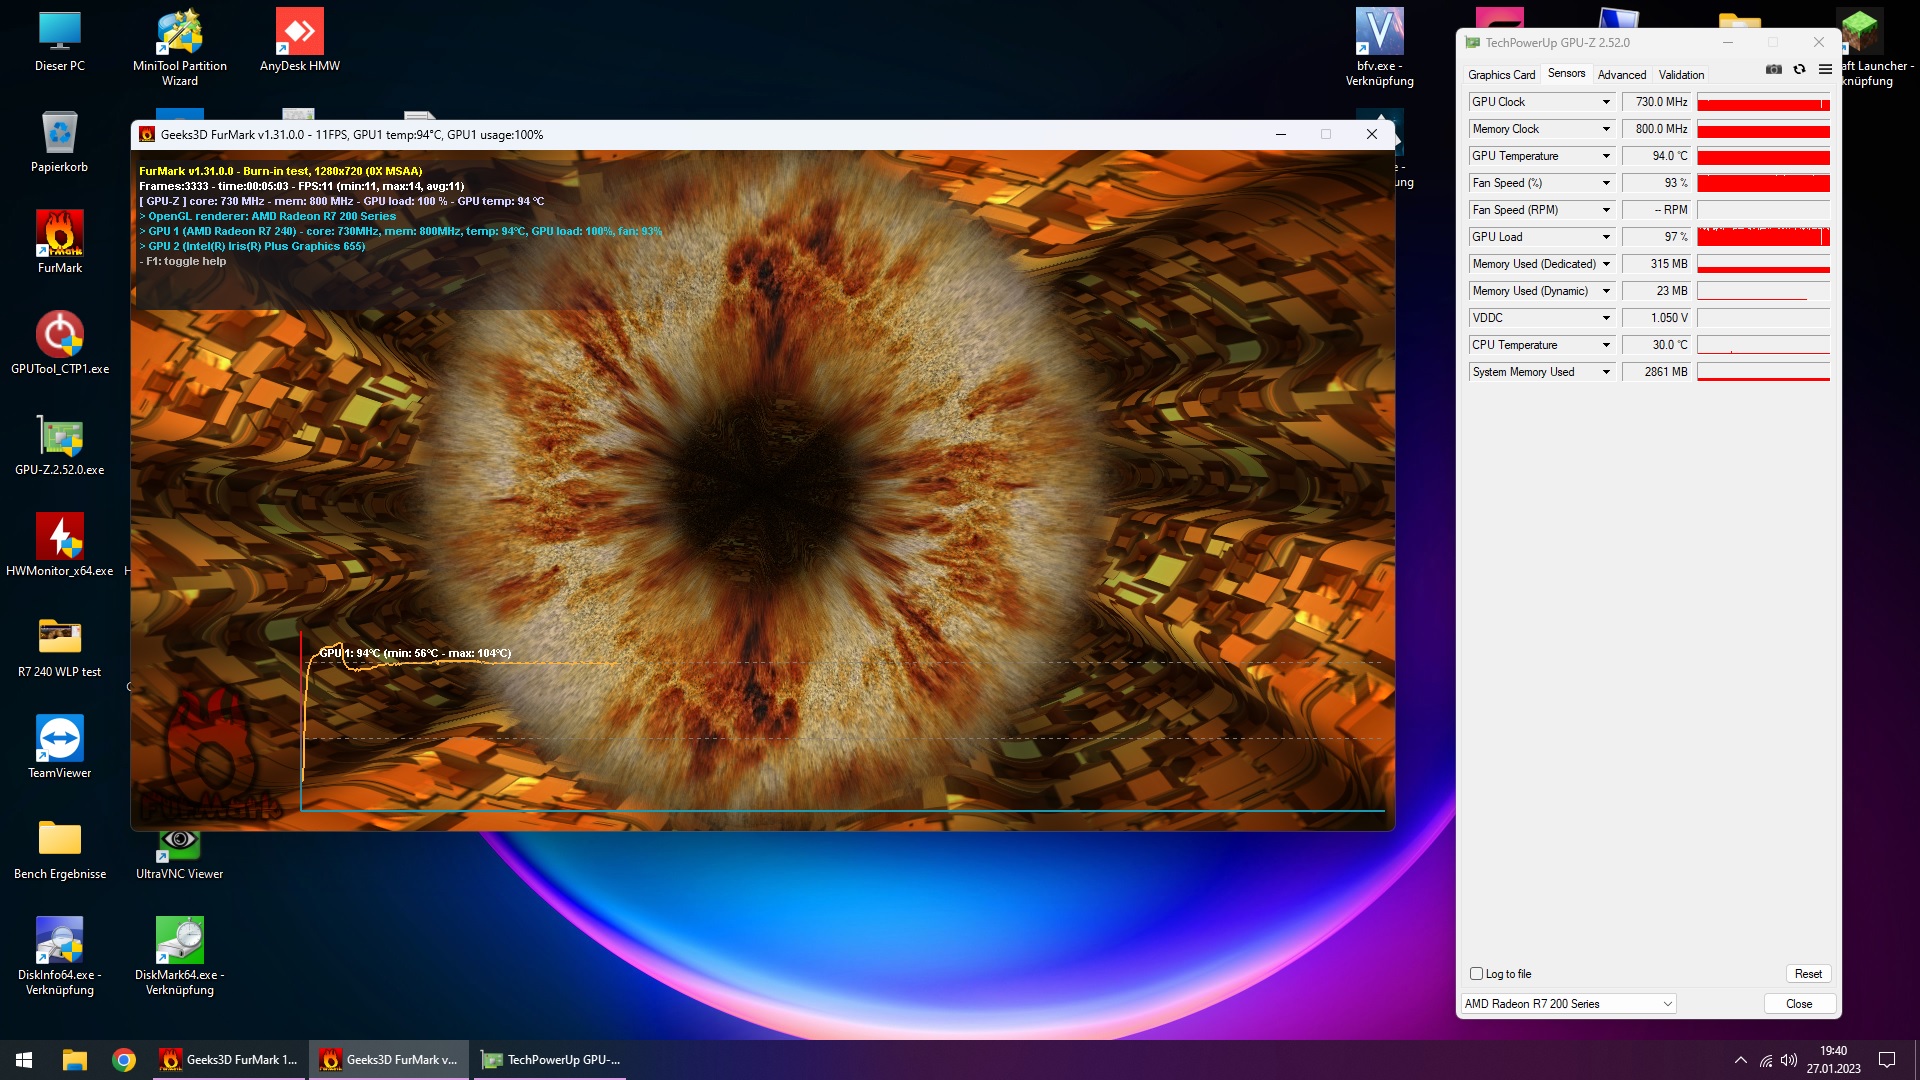Open the GPU-Z hamburger menu
Screen dimensions: 1920x1080
(1825, 69)
